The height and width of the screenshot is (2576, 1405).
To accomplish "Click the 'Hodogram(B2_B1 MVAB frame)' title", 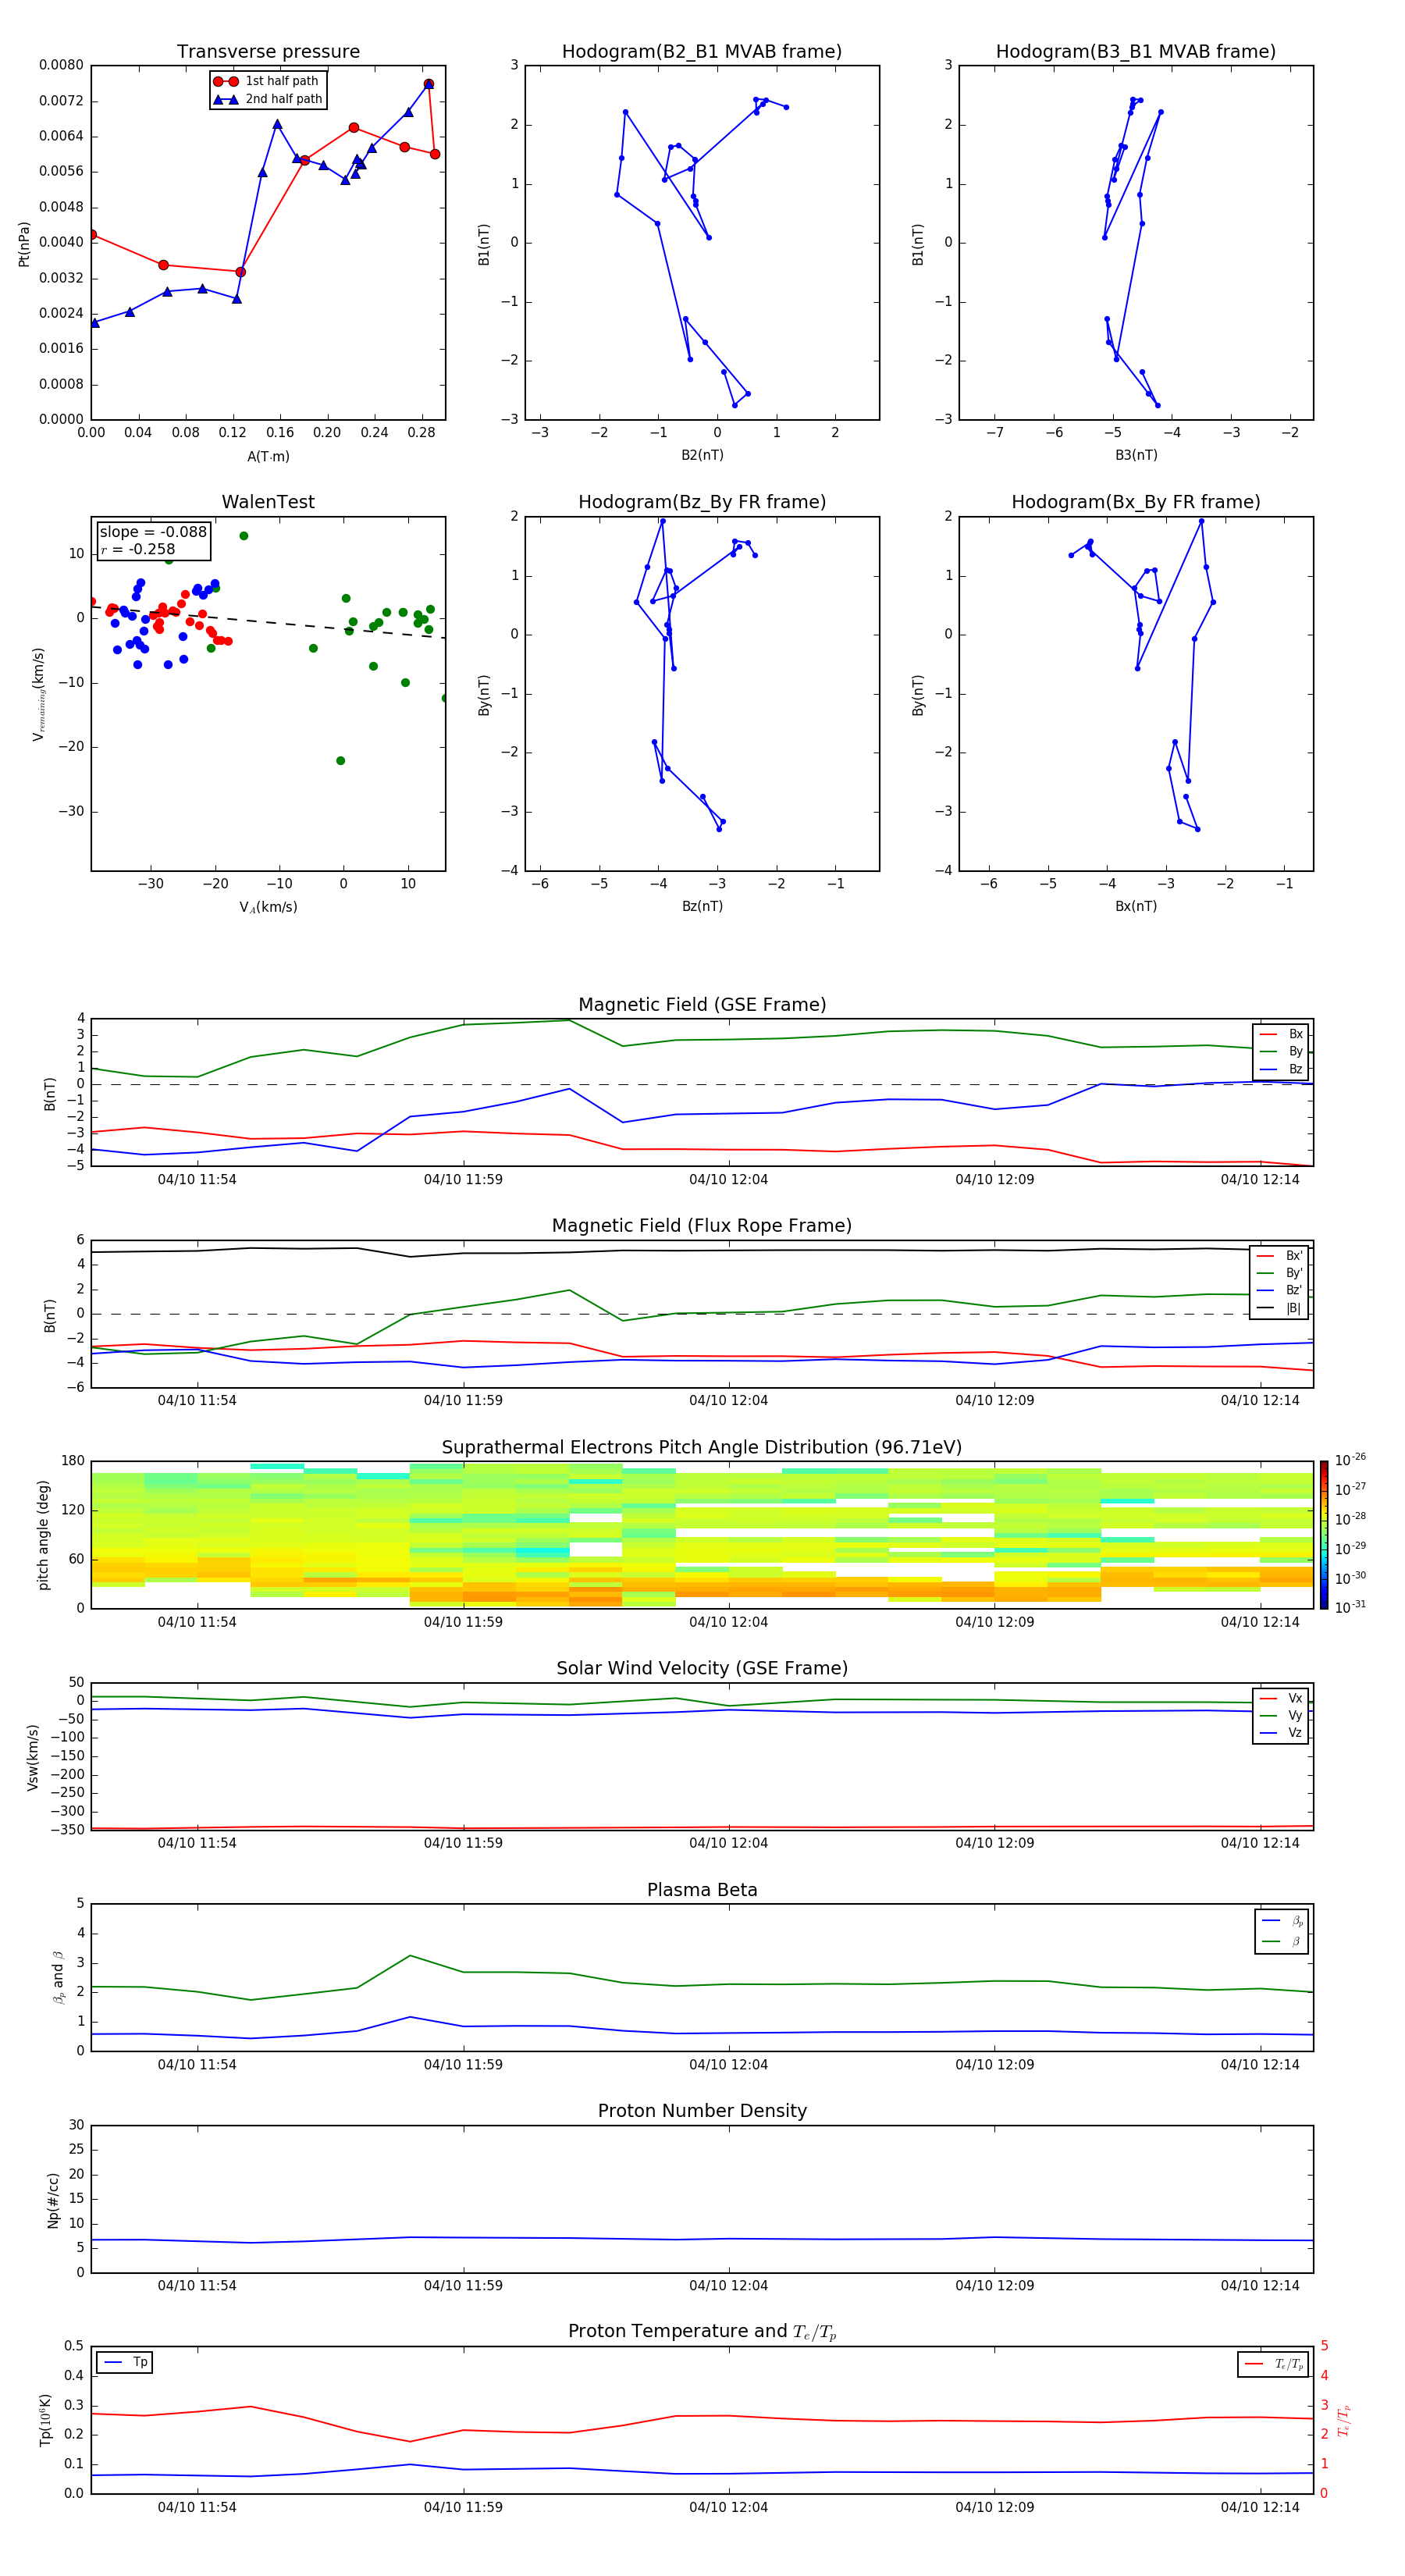I will point(702,52).
